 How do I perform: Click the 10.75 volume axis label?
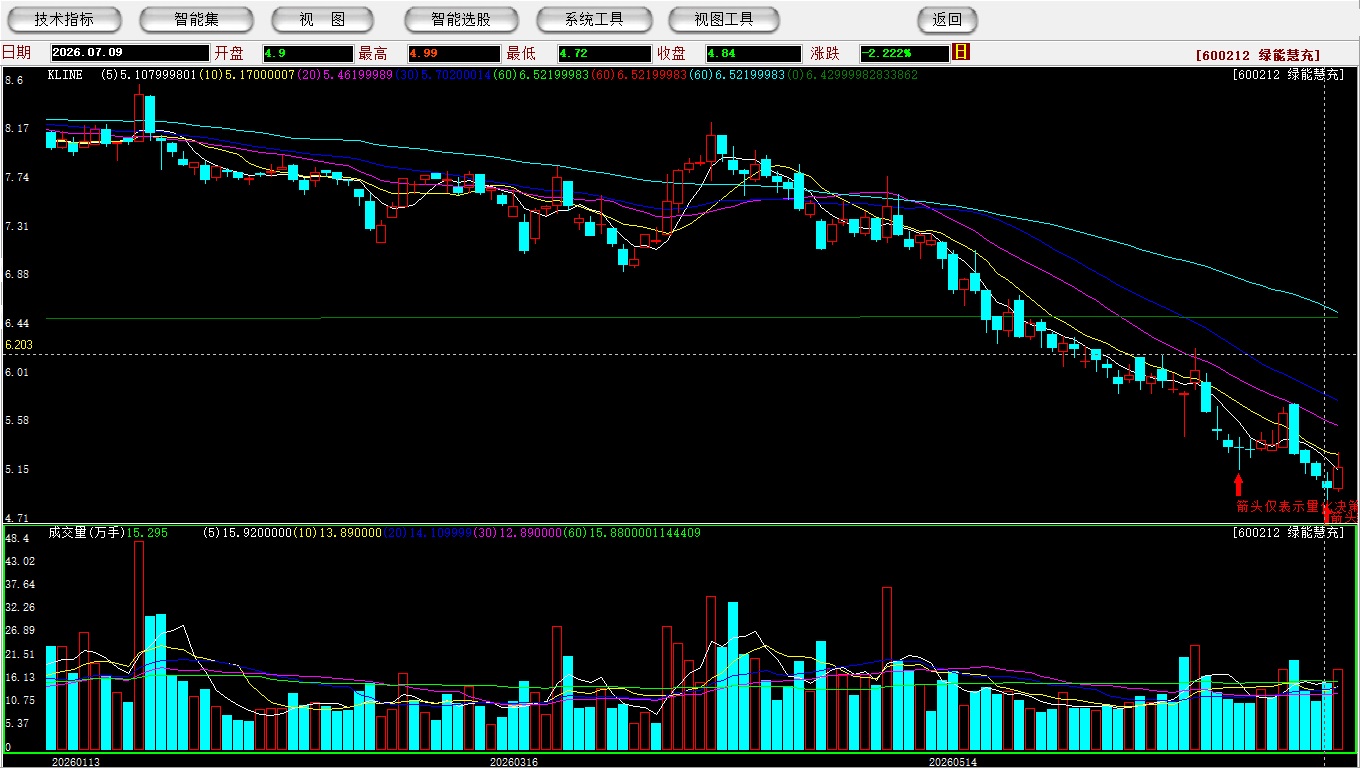[x=20, y=700]
